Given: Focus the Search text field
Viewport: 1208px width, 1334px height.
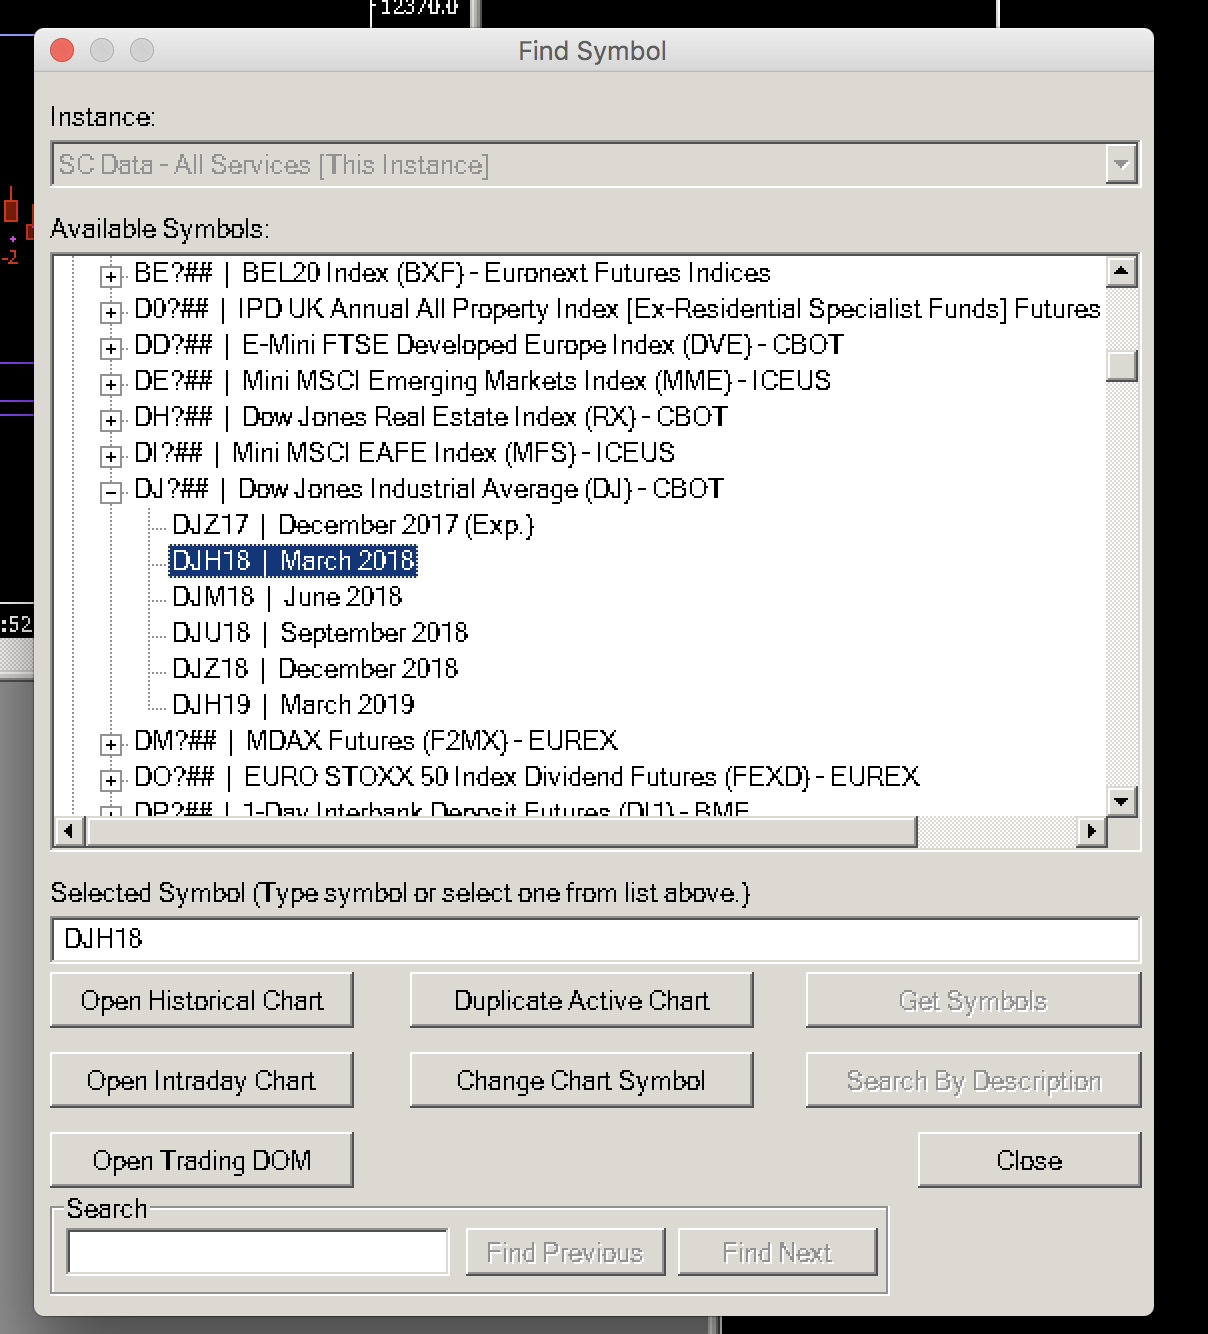Looking at the screenshot, I should click(x=258, y=1252).
